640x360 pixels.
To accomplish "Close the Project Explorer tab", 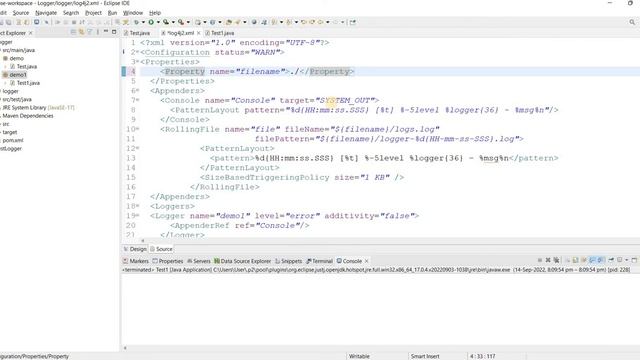I will [x=31, y=33].
